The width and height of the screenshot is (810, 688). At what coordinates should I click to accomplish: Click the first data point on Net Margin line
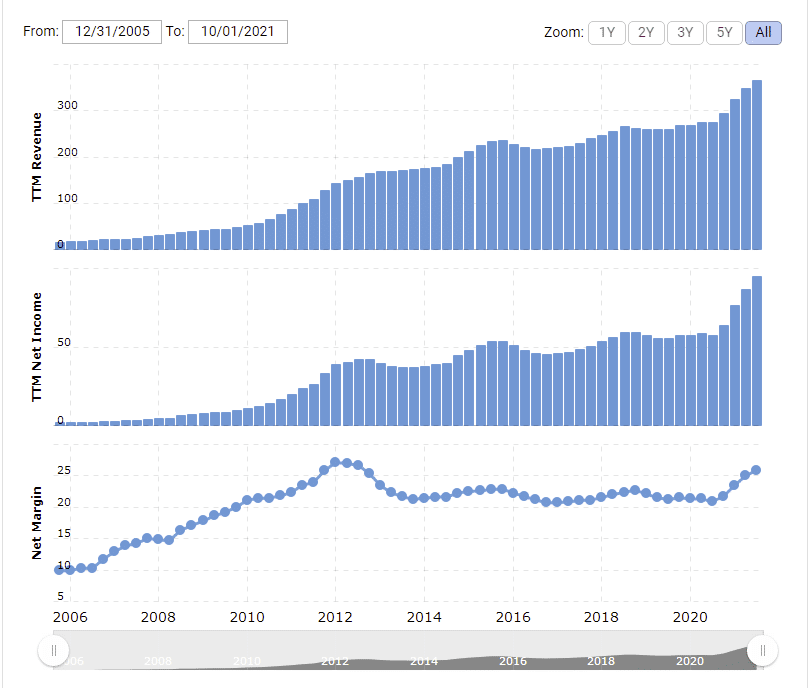click(x=59, y=570)
